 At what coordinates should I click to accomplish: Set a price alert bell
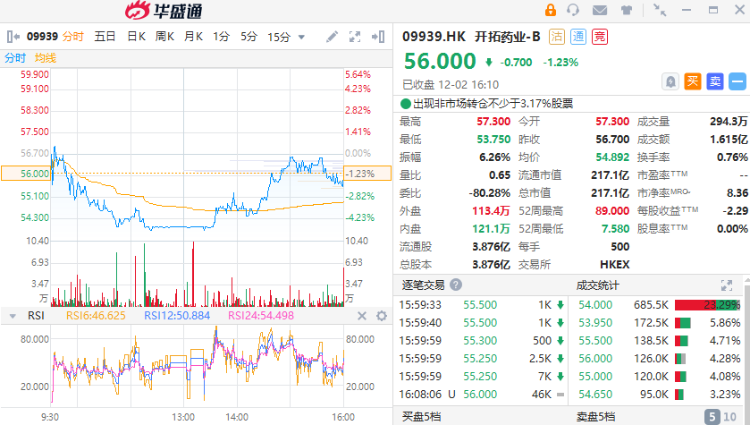(x=671, y=82)
